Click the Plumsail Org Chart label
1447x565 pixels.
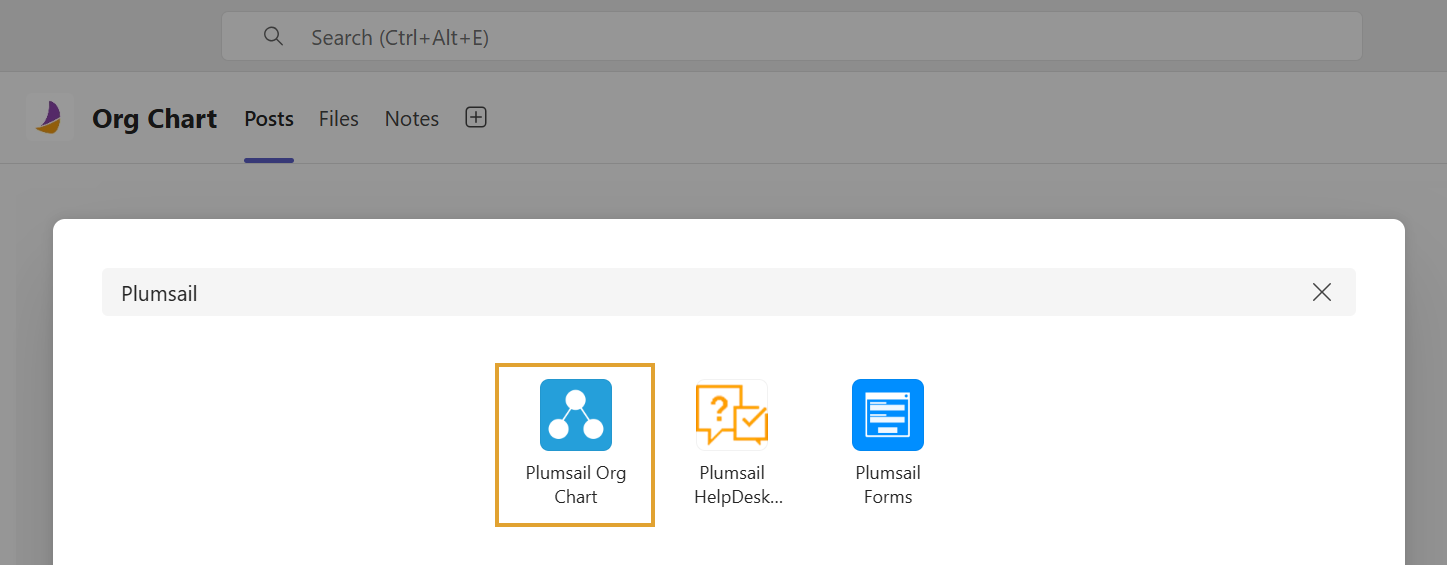(576, 485)
